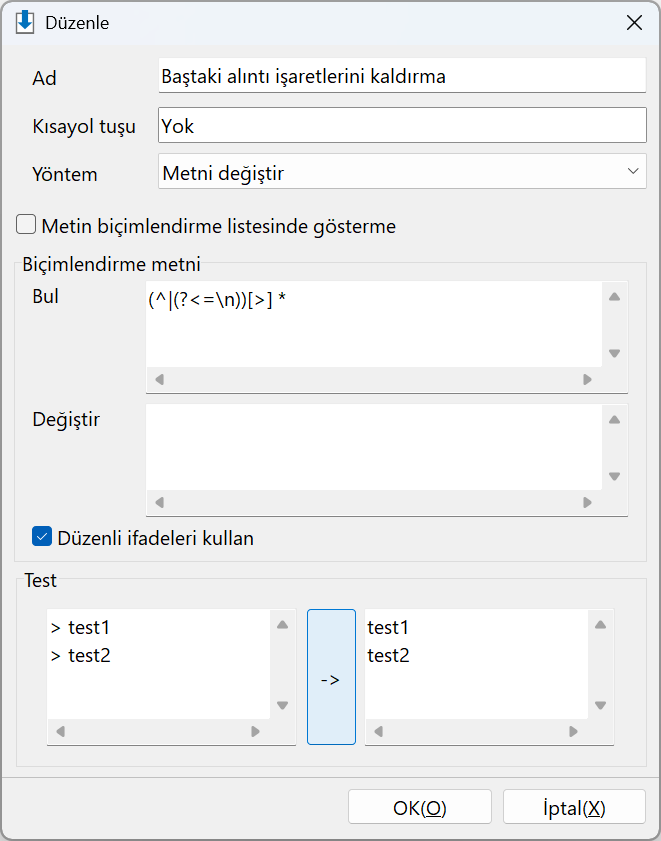Focus the Ad name input field
The width and height of the screenshot is (661, 841).
tap(402, 76)
